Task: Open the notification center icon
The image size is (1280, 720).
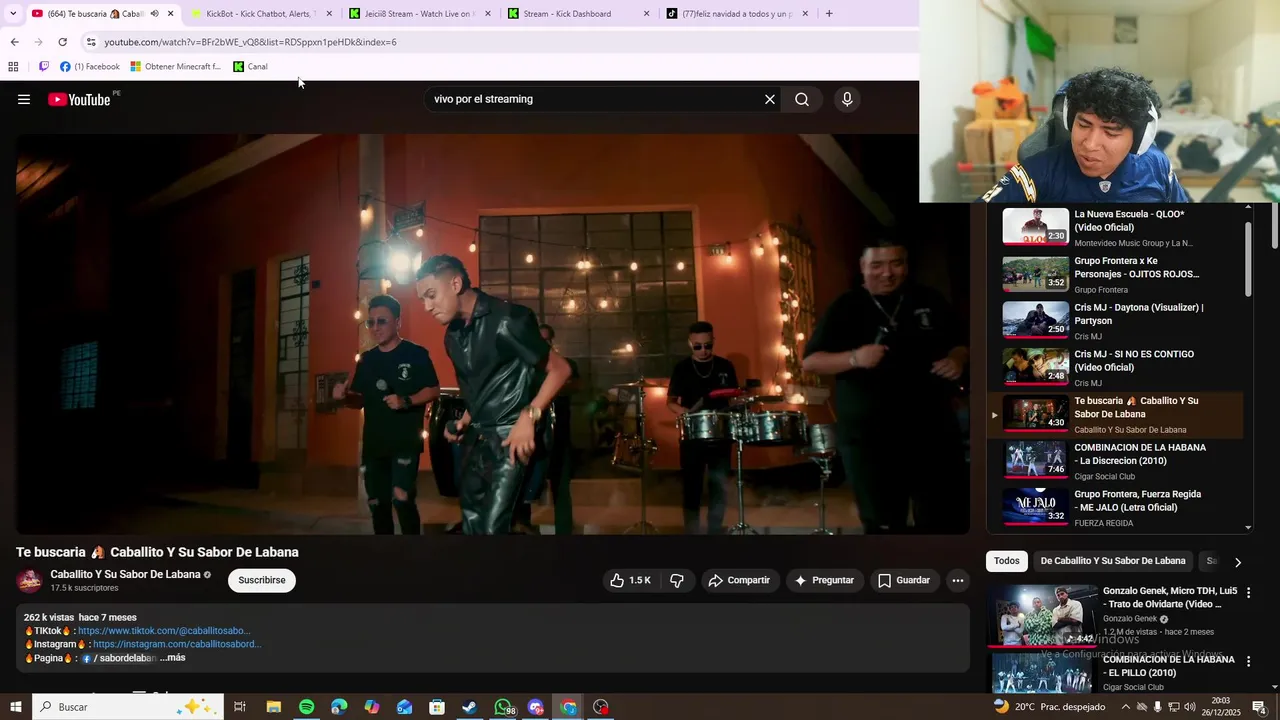Action: point(1259,707)
